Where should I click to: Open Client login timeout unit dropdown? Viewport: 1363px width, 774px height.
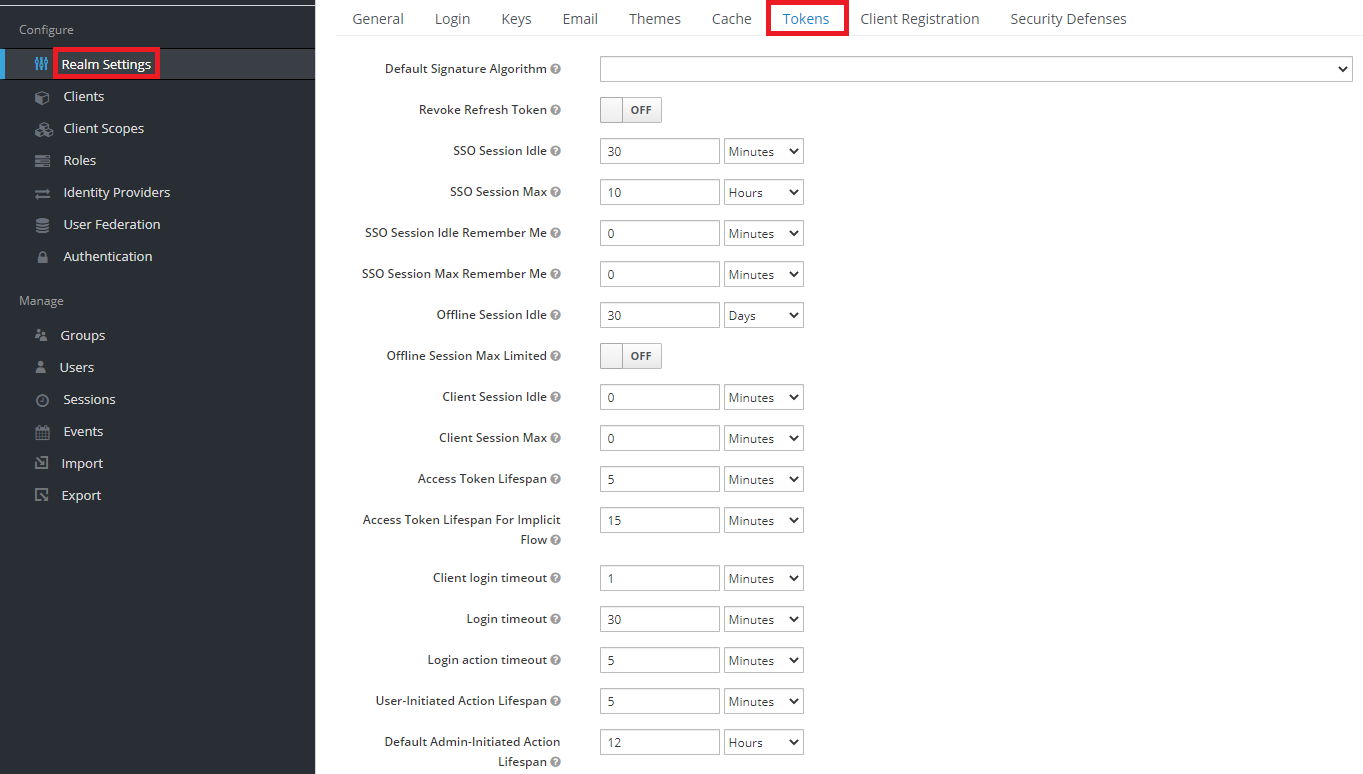(764, 578)
